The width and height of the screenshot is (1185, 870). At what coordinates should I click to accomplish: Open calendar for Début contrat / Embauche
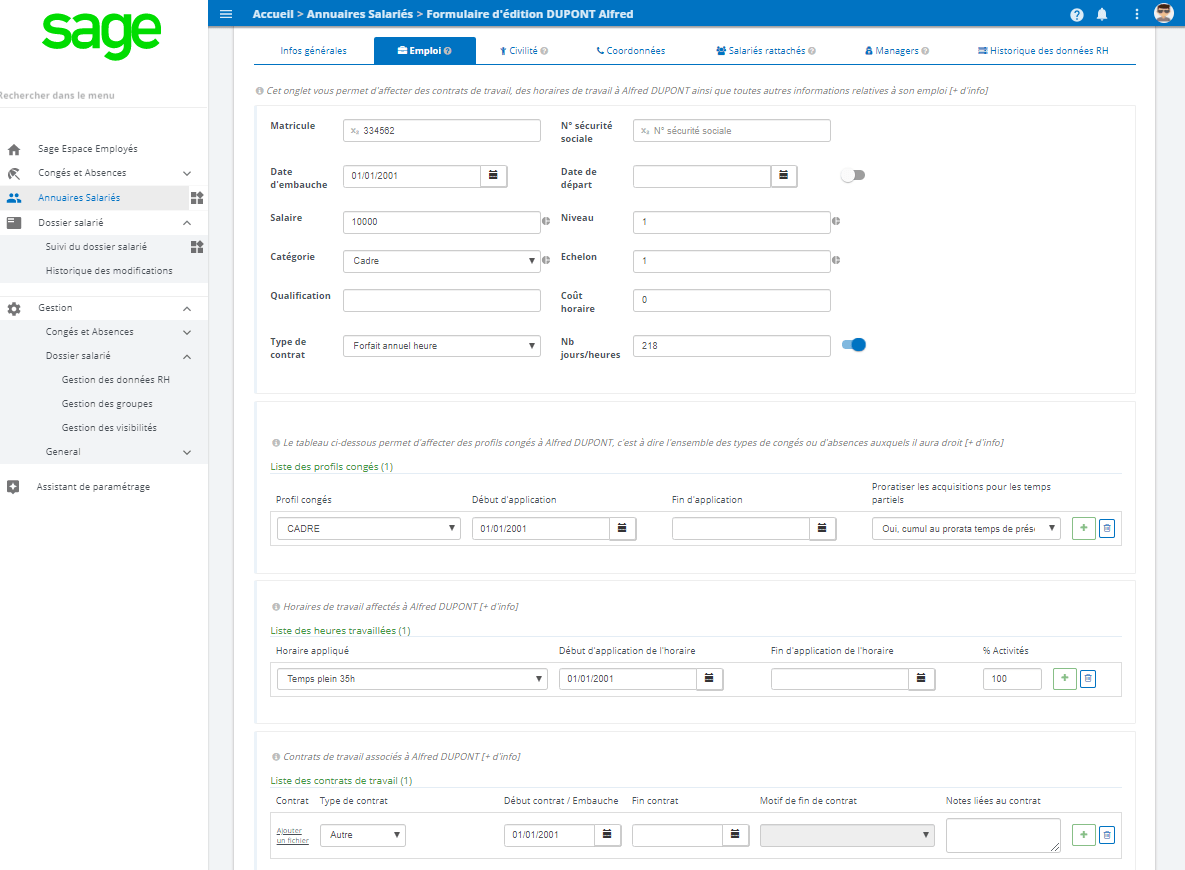[607, 834]
